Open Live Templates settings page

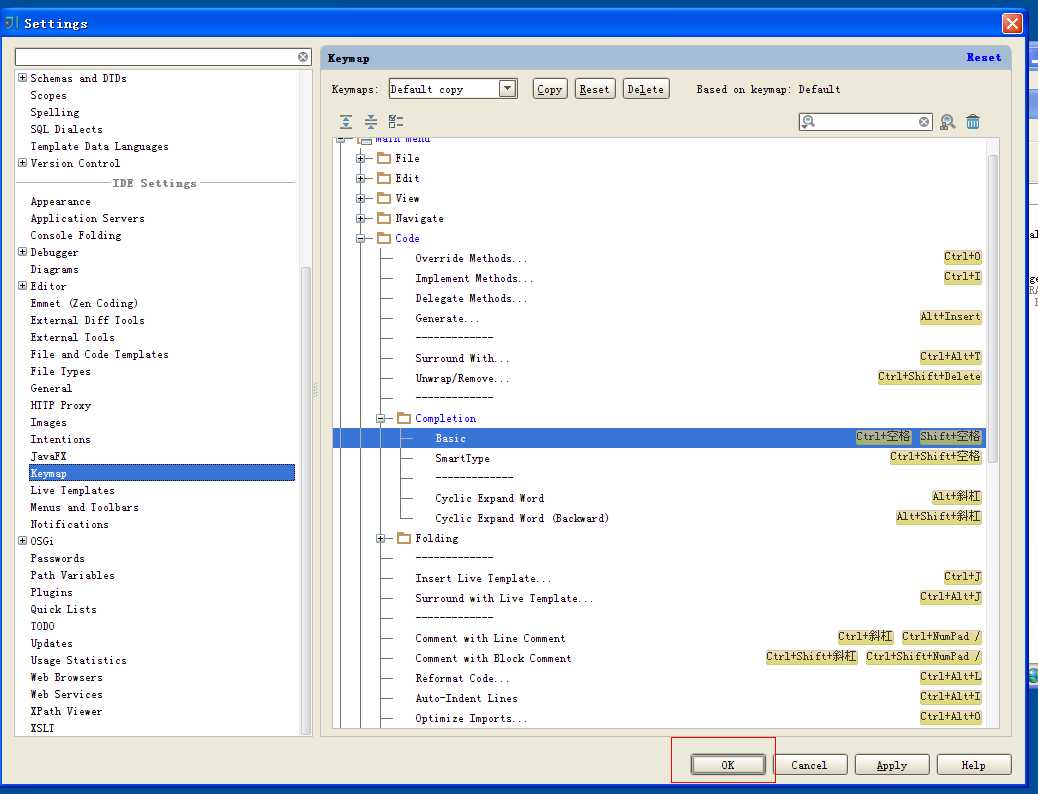(x=72, y=490)
